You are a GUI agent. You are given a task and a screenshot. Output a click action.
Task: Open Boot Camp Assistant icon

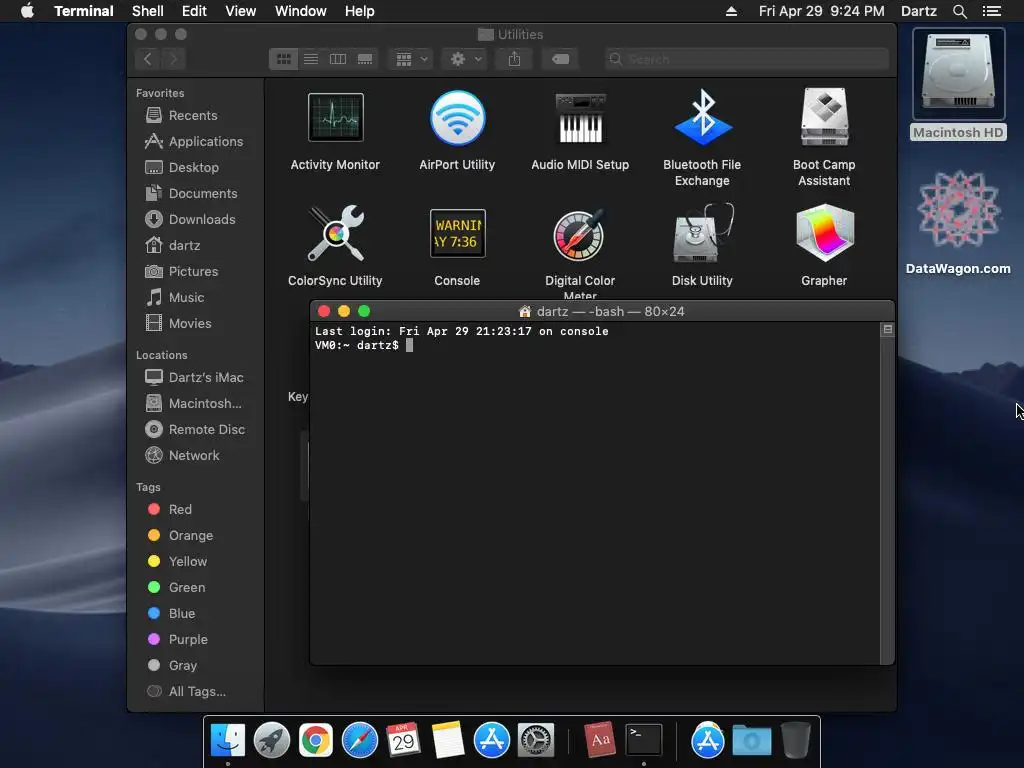click(824, 117)
